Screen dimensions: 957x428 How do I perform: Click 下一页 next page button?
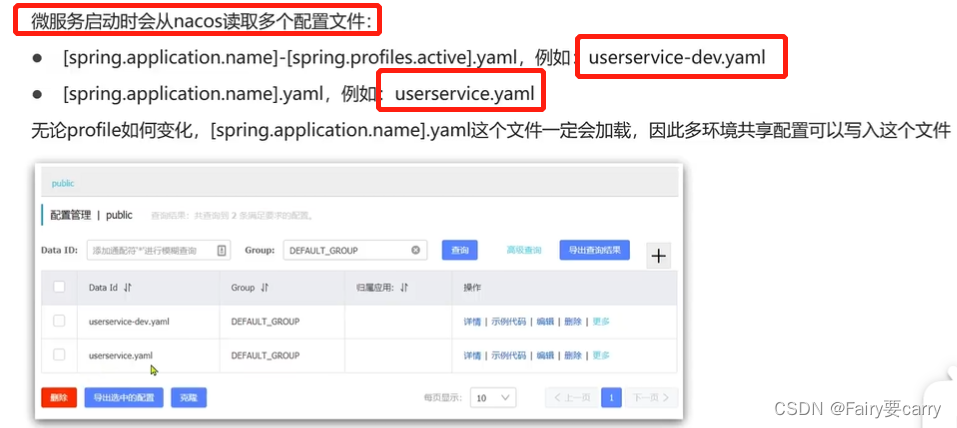coord(651,397)
